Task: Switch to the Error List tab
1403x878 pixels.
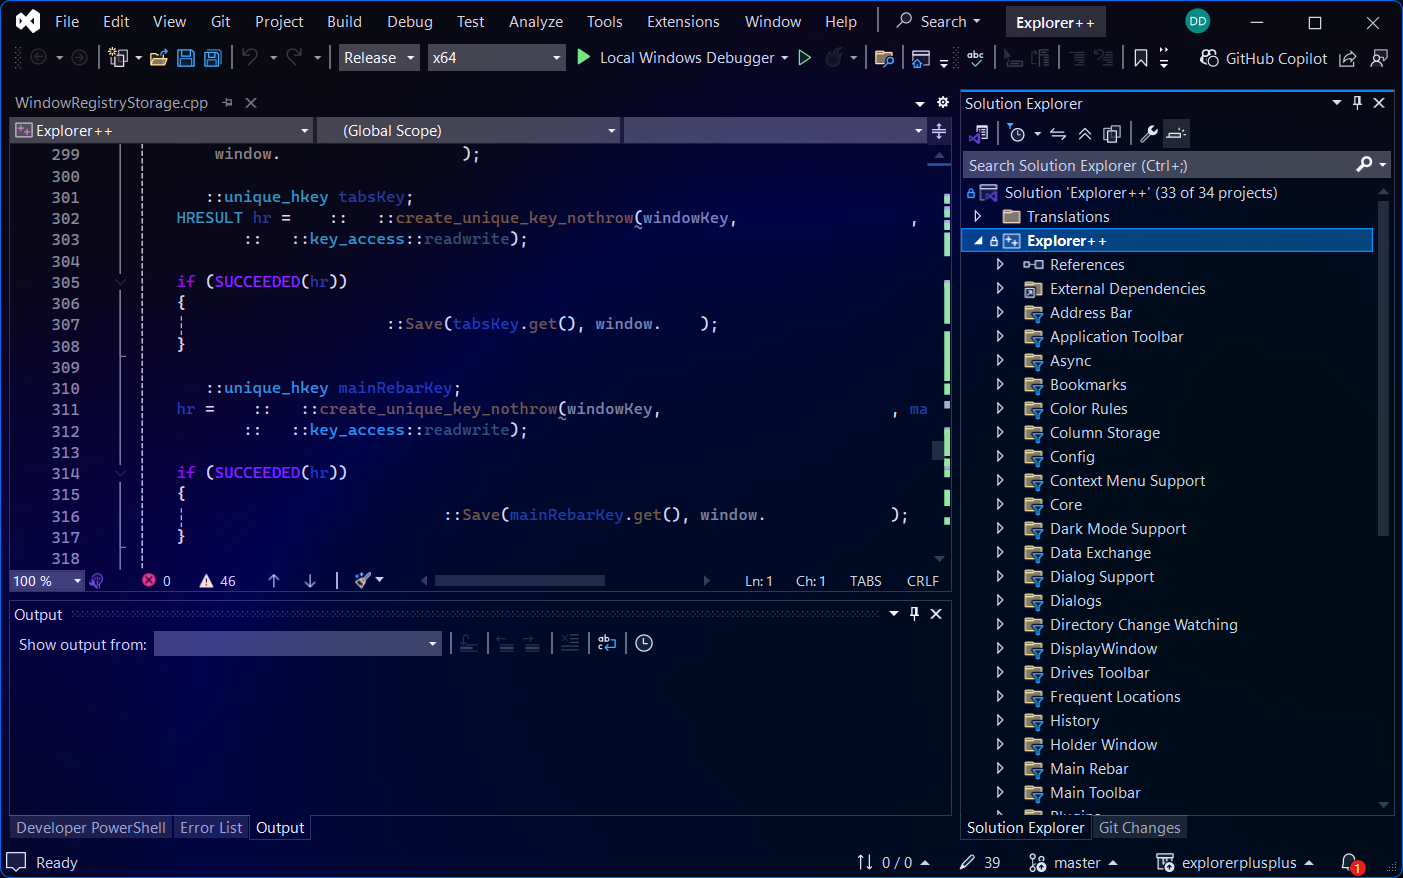Action: [x=211, y=827]
